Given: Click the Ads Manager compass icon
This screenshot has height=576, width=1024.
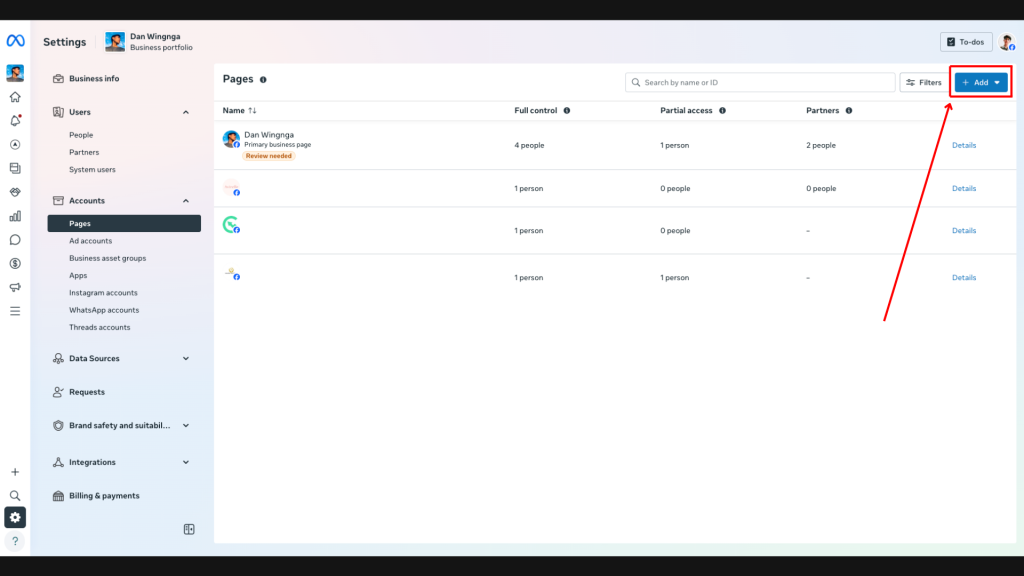Looking at the screenshot, I should click(x=15, y=144).
